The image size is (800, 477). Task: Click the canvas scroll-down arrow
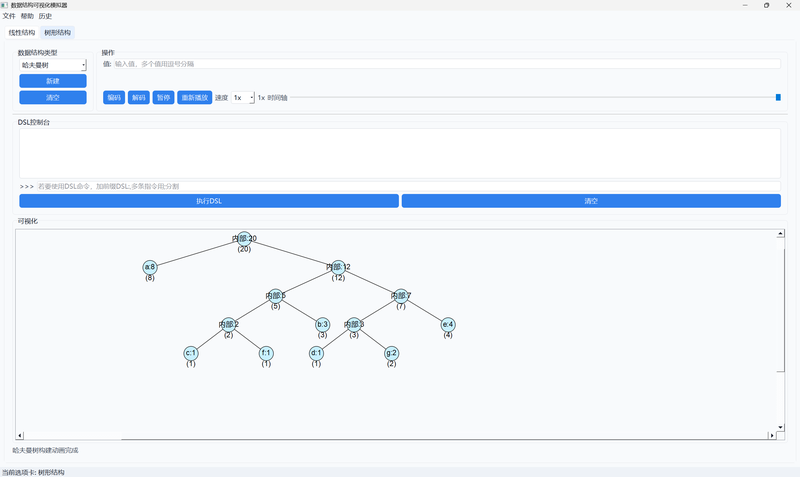coord(781,428)
